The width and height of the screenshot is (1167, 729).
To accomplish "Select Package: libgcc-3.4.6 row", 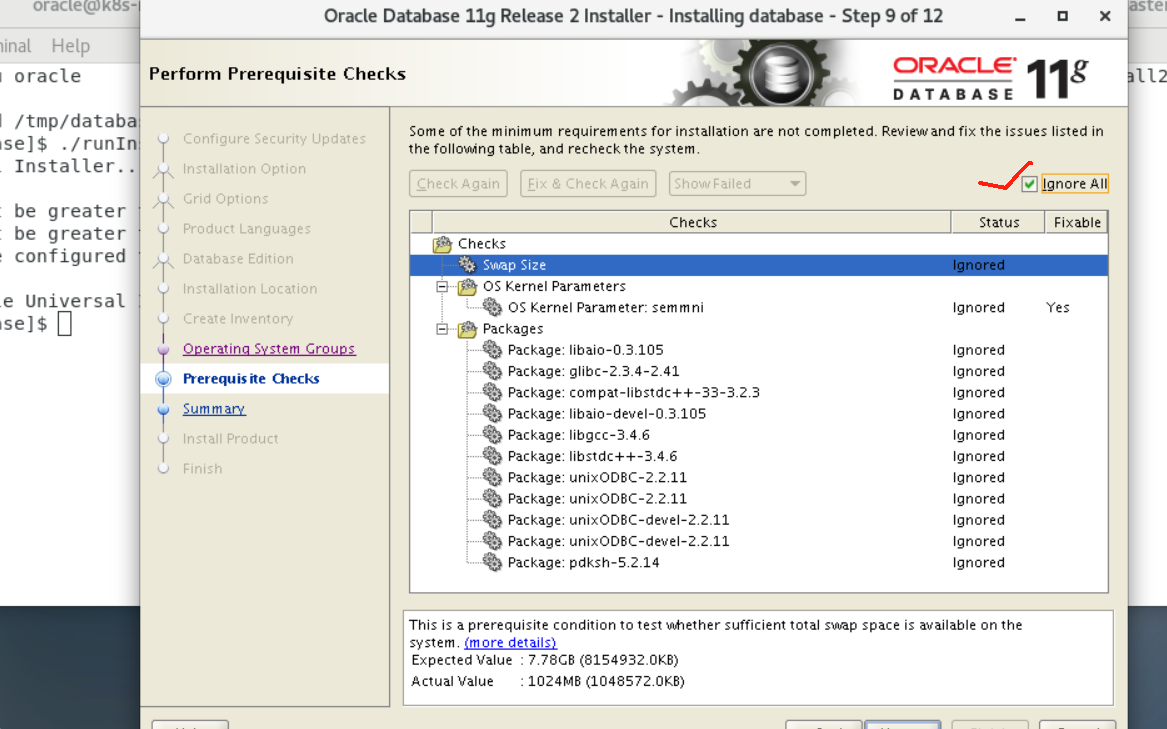I will (x=758, y=435).
